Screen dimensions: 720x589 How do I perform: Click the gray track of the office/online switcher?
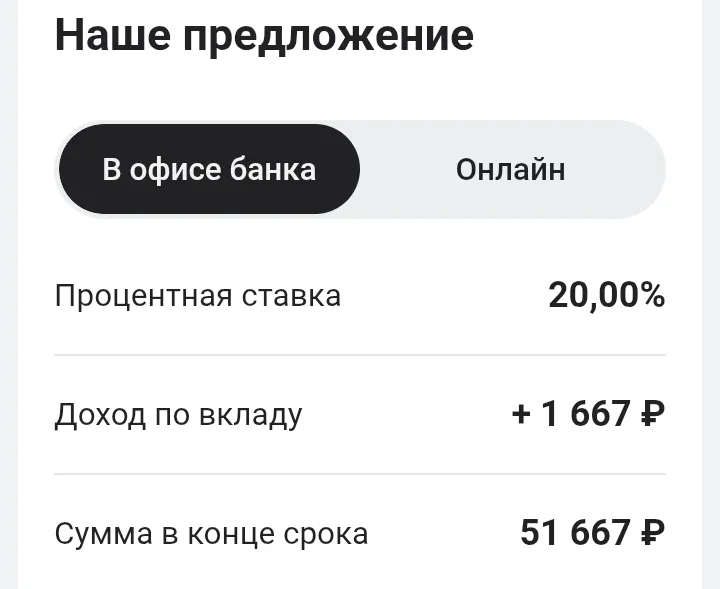tap(512, 169)
